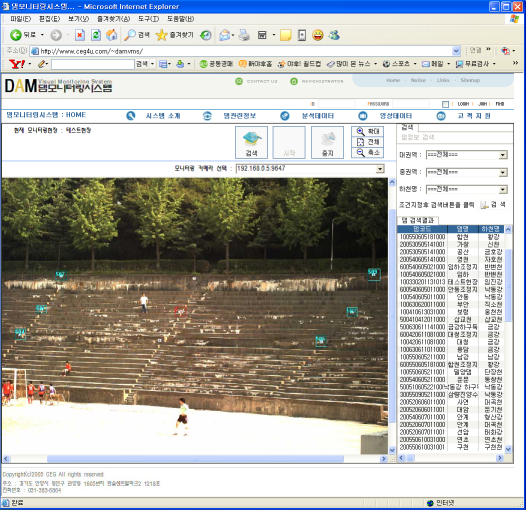
Task: Click the 시작 start monitoring button
Action: pyautogui.click(x=289, y=142)
